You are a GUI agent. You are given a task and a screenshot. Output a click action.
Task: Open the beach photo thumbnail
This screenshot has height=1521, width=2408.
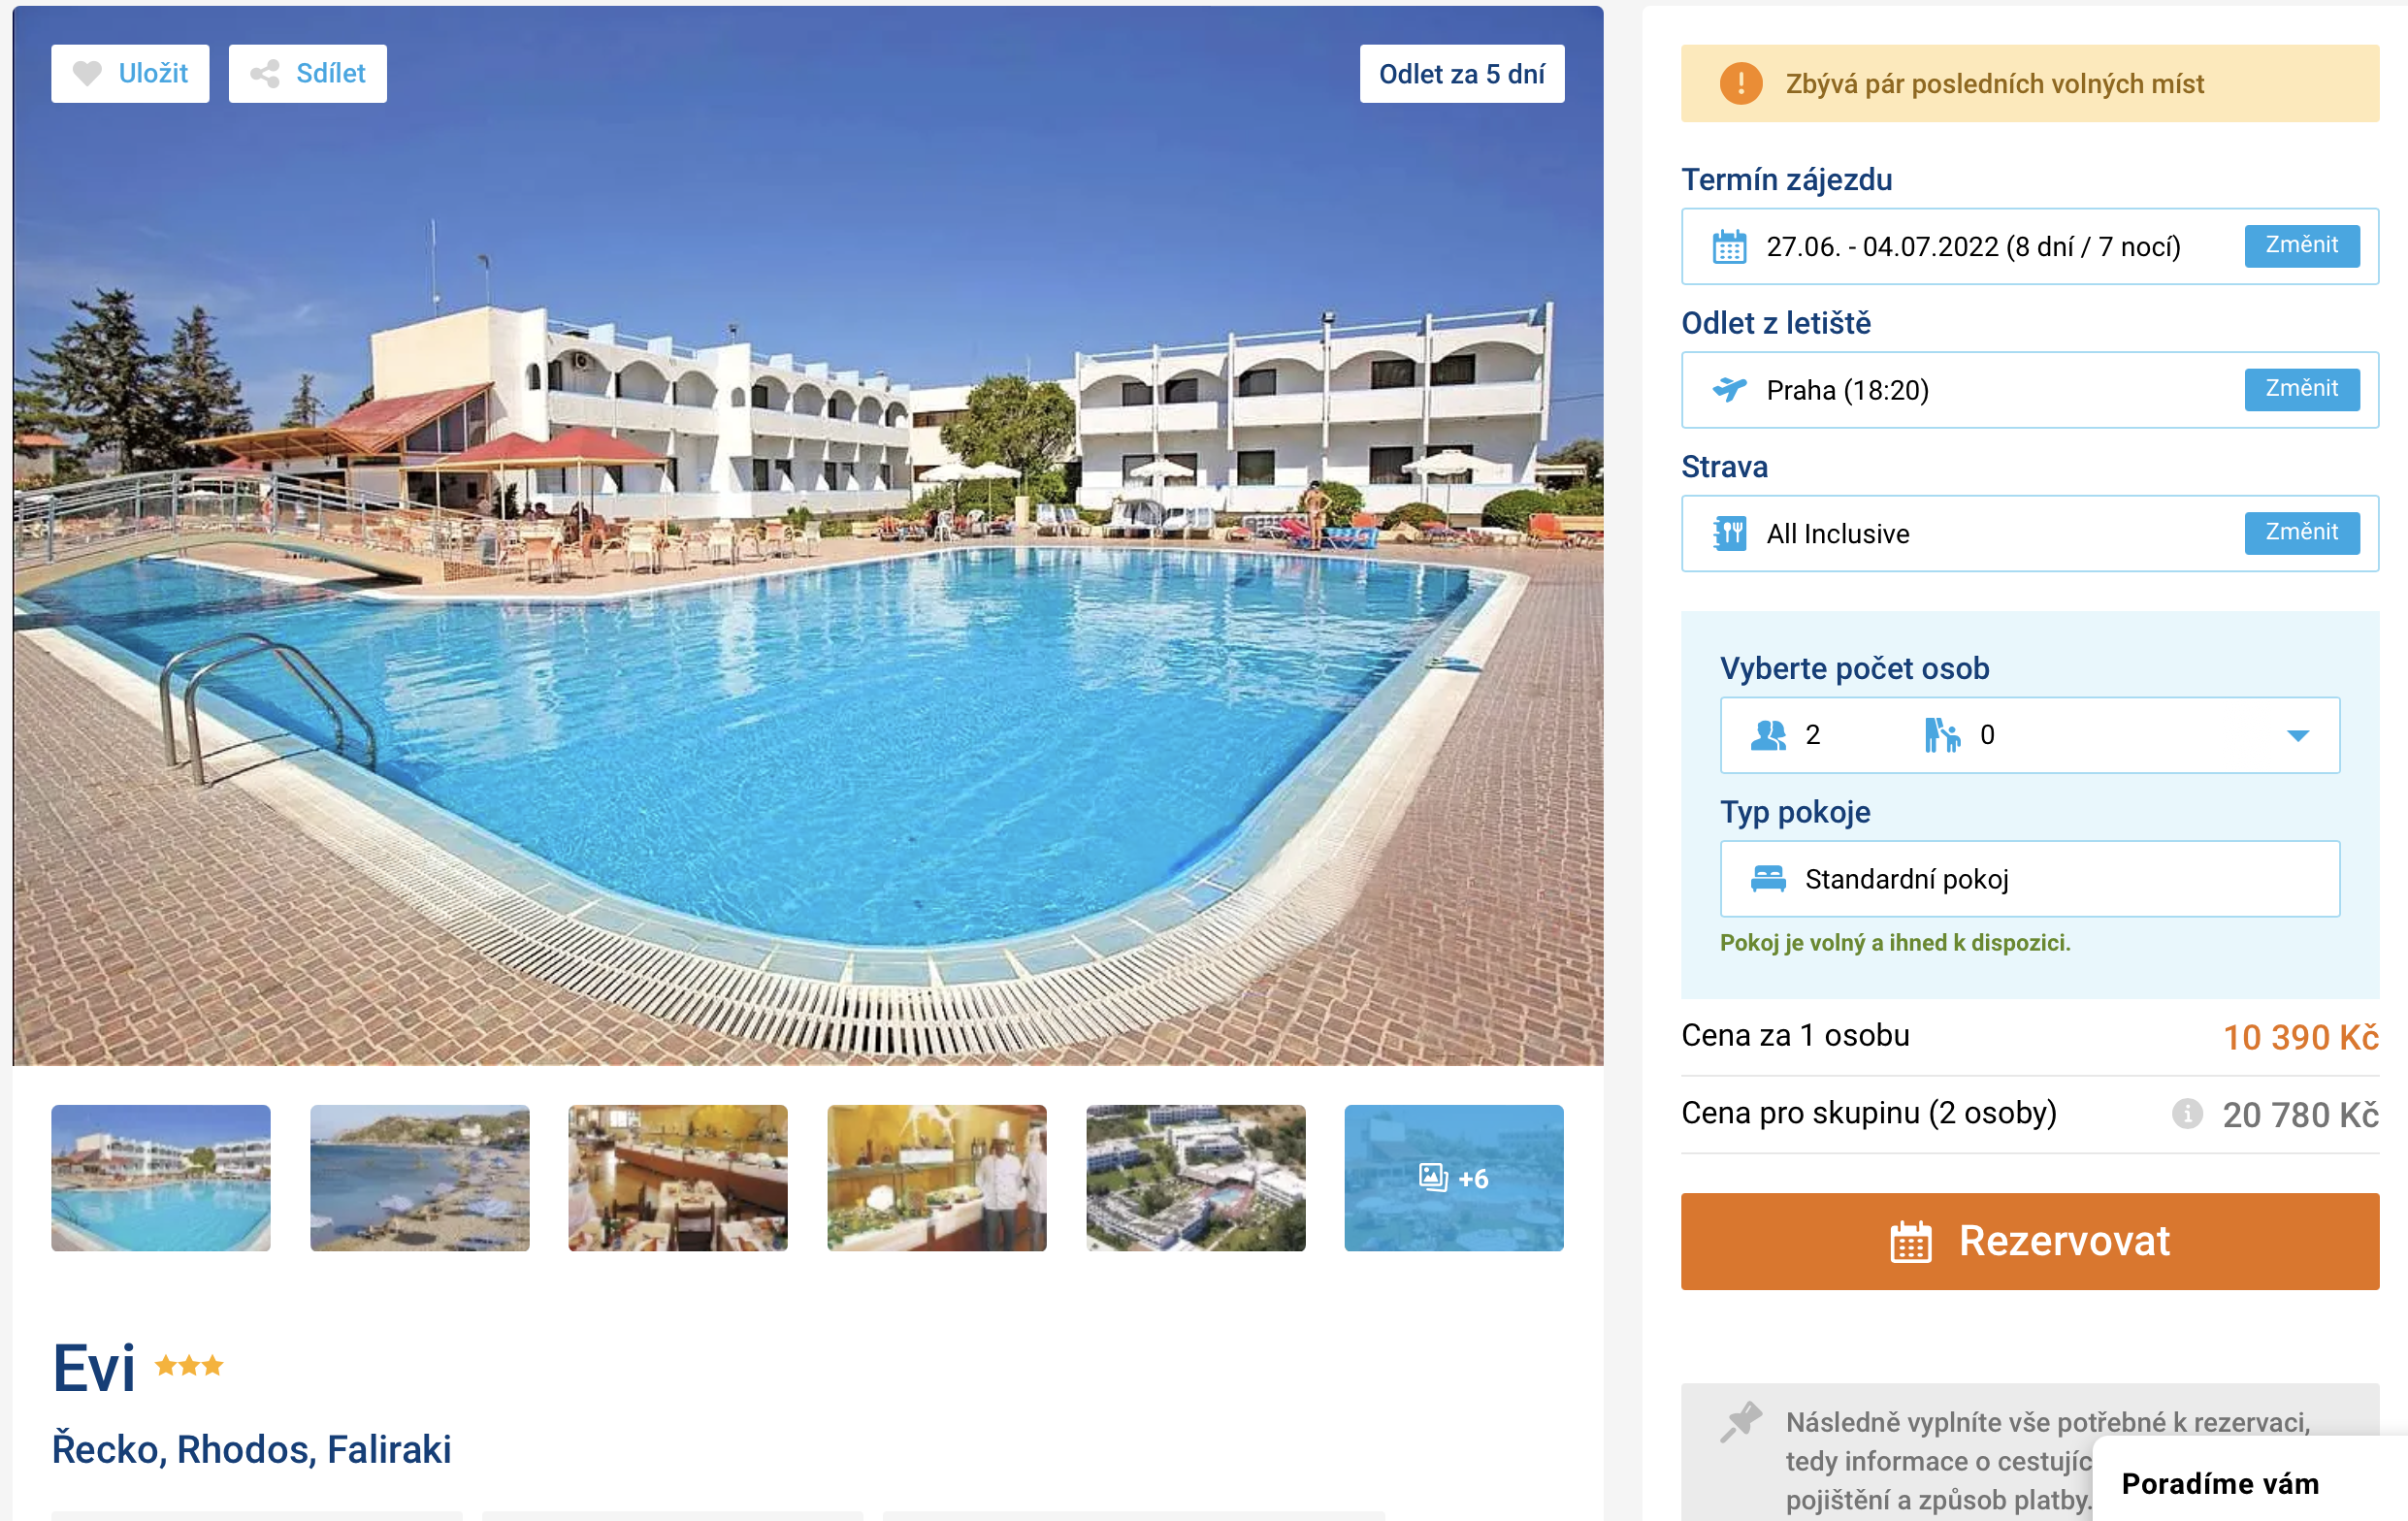[420, 1177]
